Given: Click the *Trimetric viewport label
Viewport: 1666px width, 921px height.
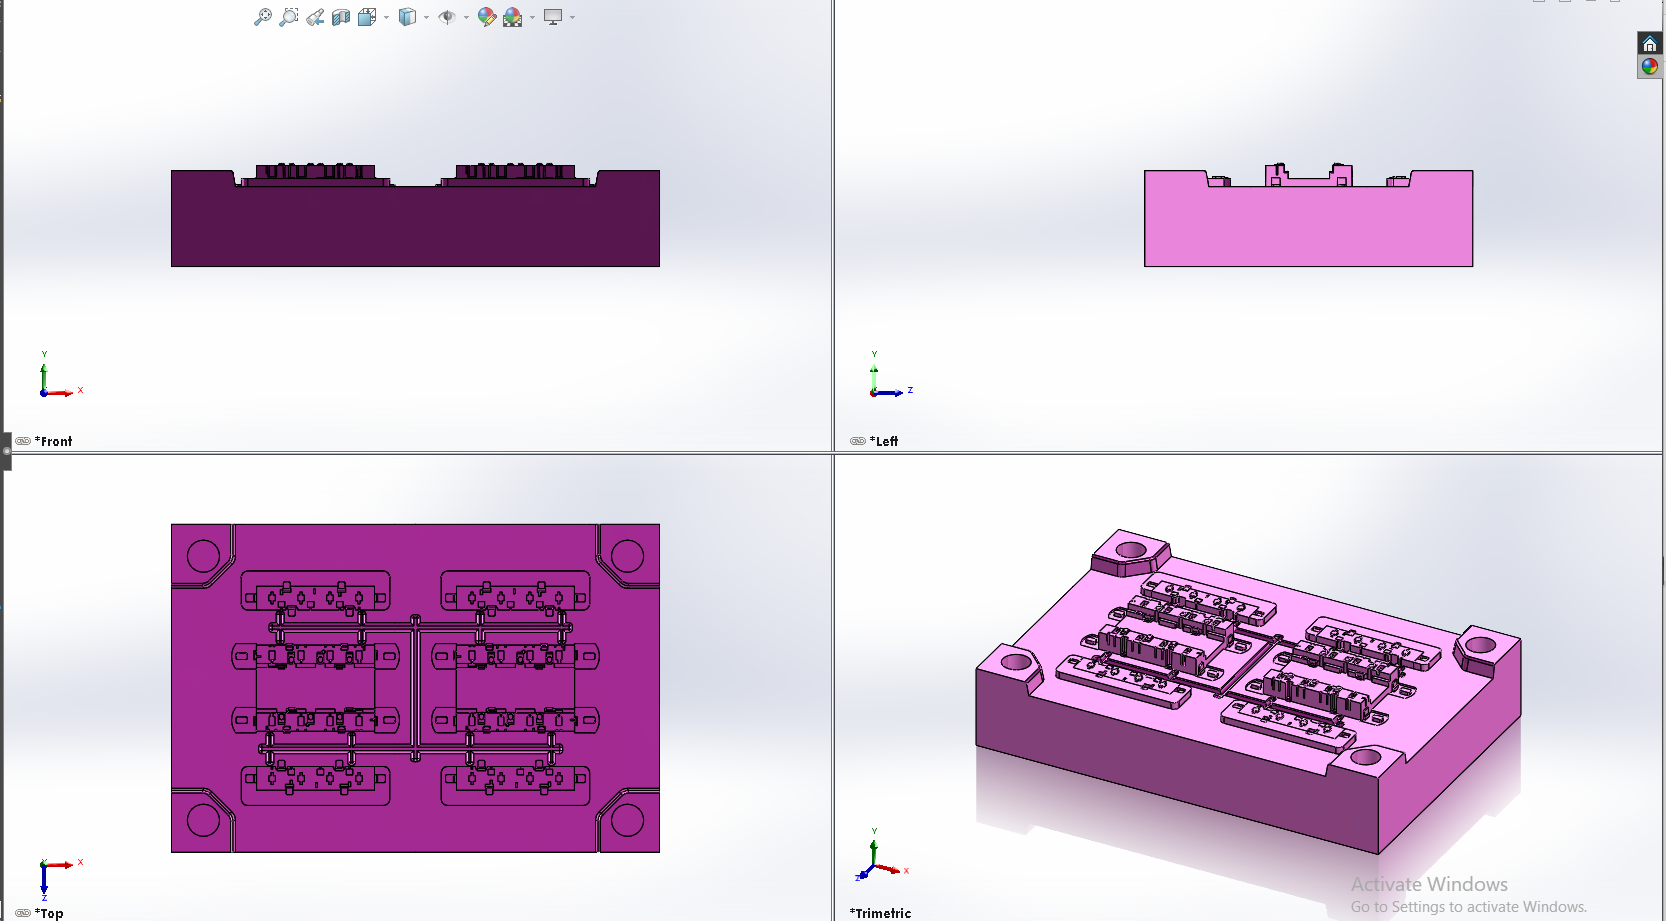Looking at the screenshot, I should point(881,913).
